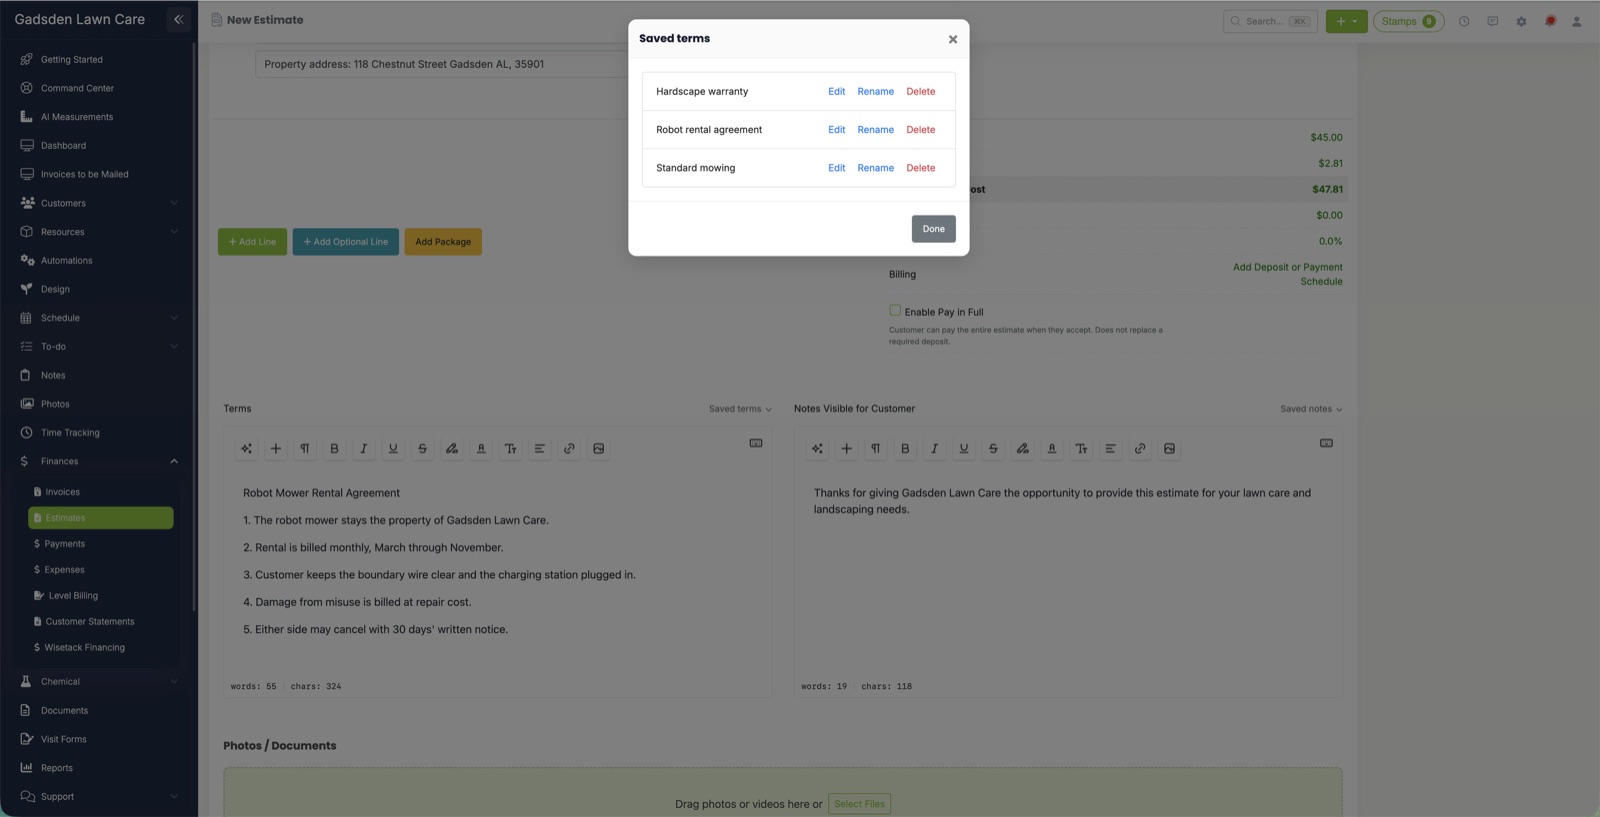The height and width of the screenshot is (817, 1600).
Task: Expand the Schedule sidebar section
Action: click(98, 318)
